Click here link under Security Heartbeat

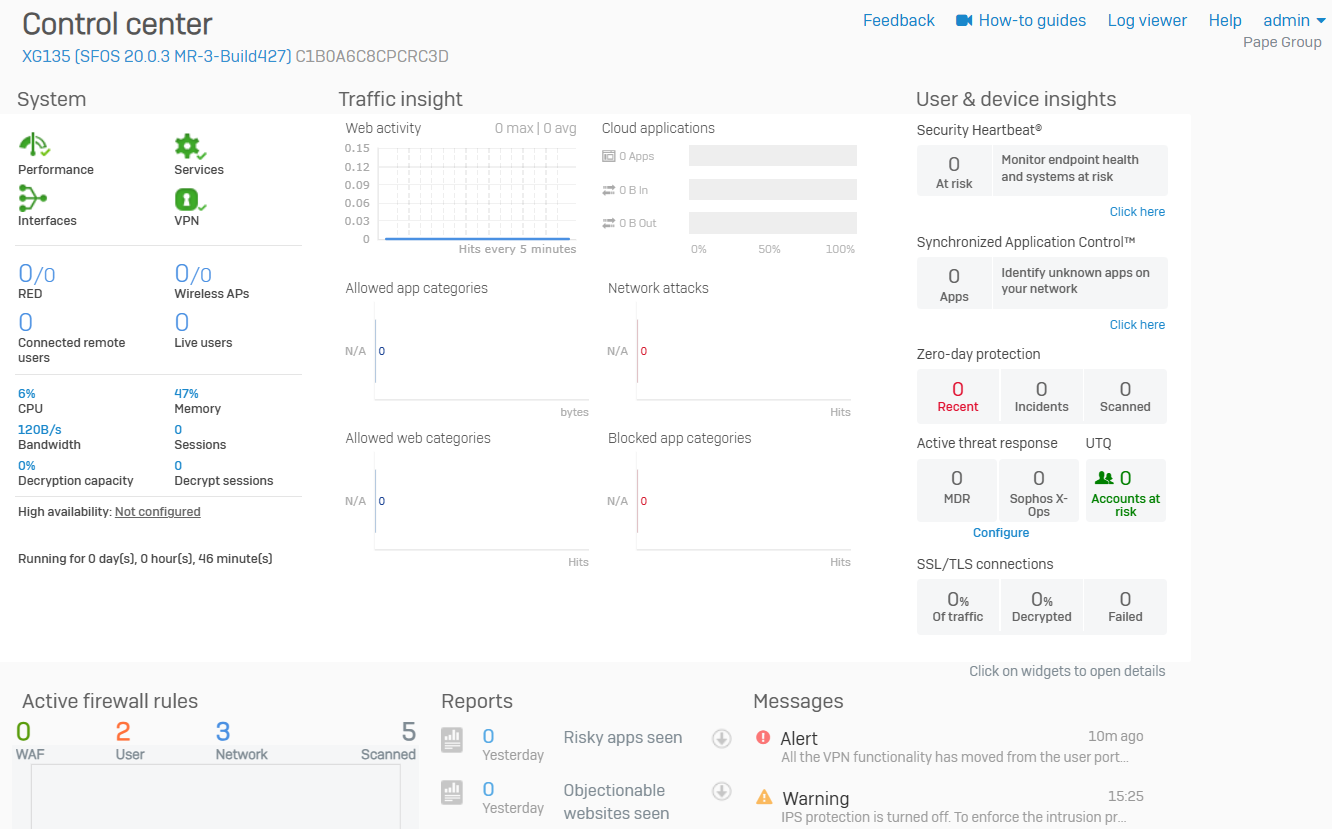click(x=1137, y=212)
